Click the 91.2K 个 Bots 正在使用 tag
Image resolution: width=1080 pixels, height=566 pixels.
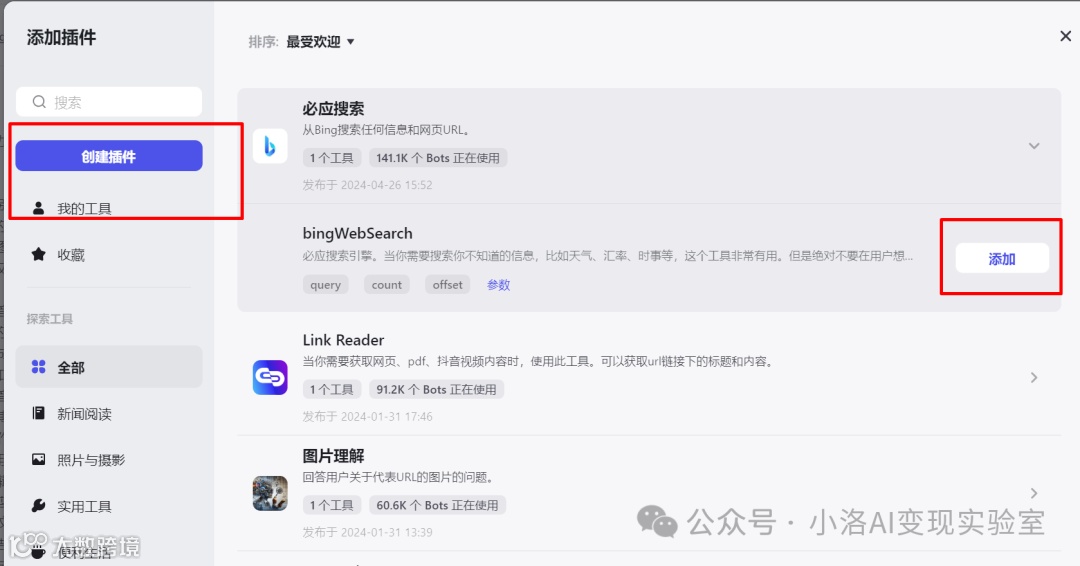pyautogui.click(x=437, y=389)
